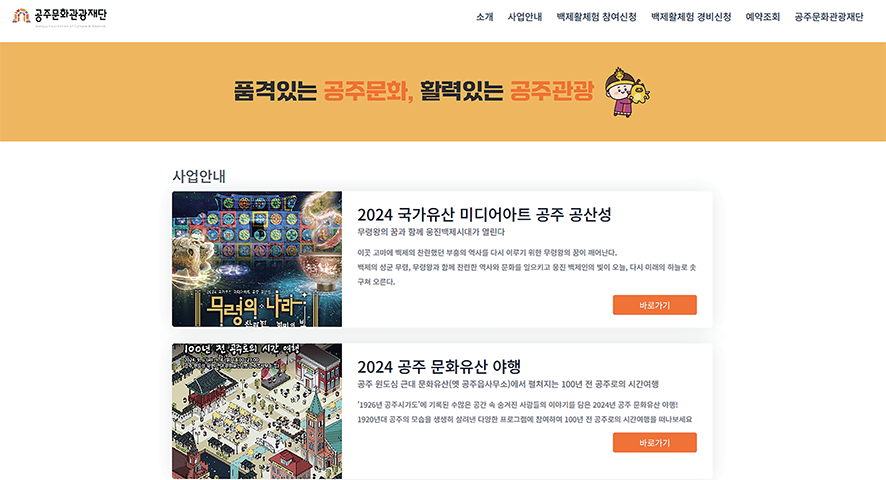This screenshot has height=480, width=886.
Task: Click title 2024 국가유산 미디어아트 공주 공산성
Action: pos(484,214)
